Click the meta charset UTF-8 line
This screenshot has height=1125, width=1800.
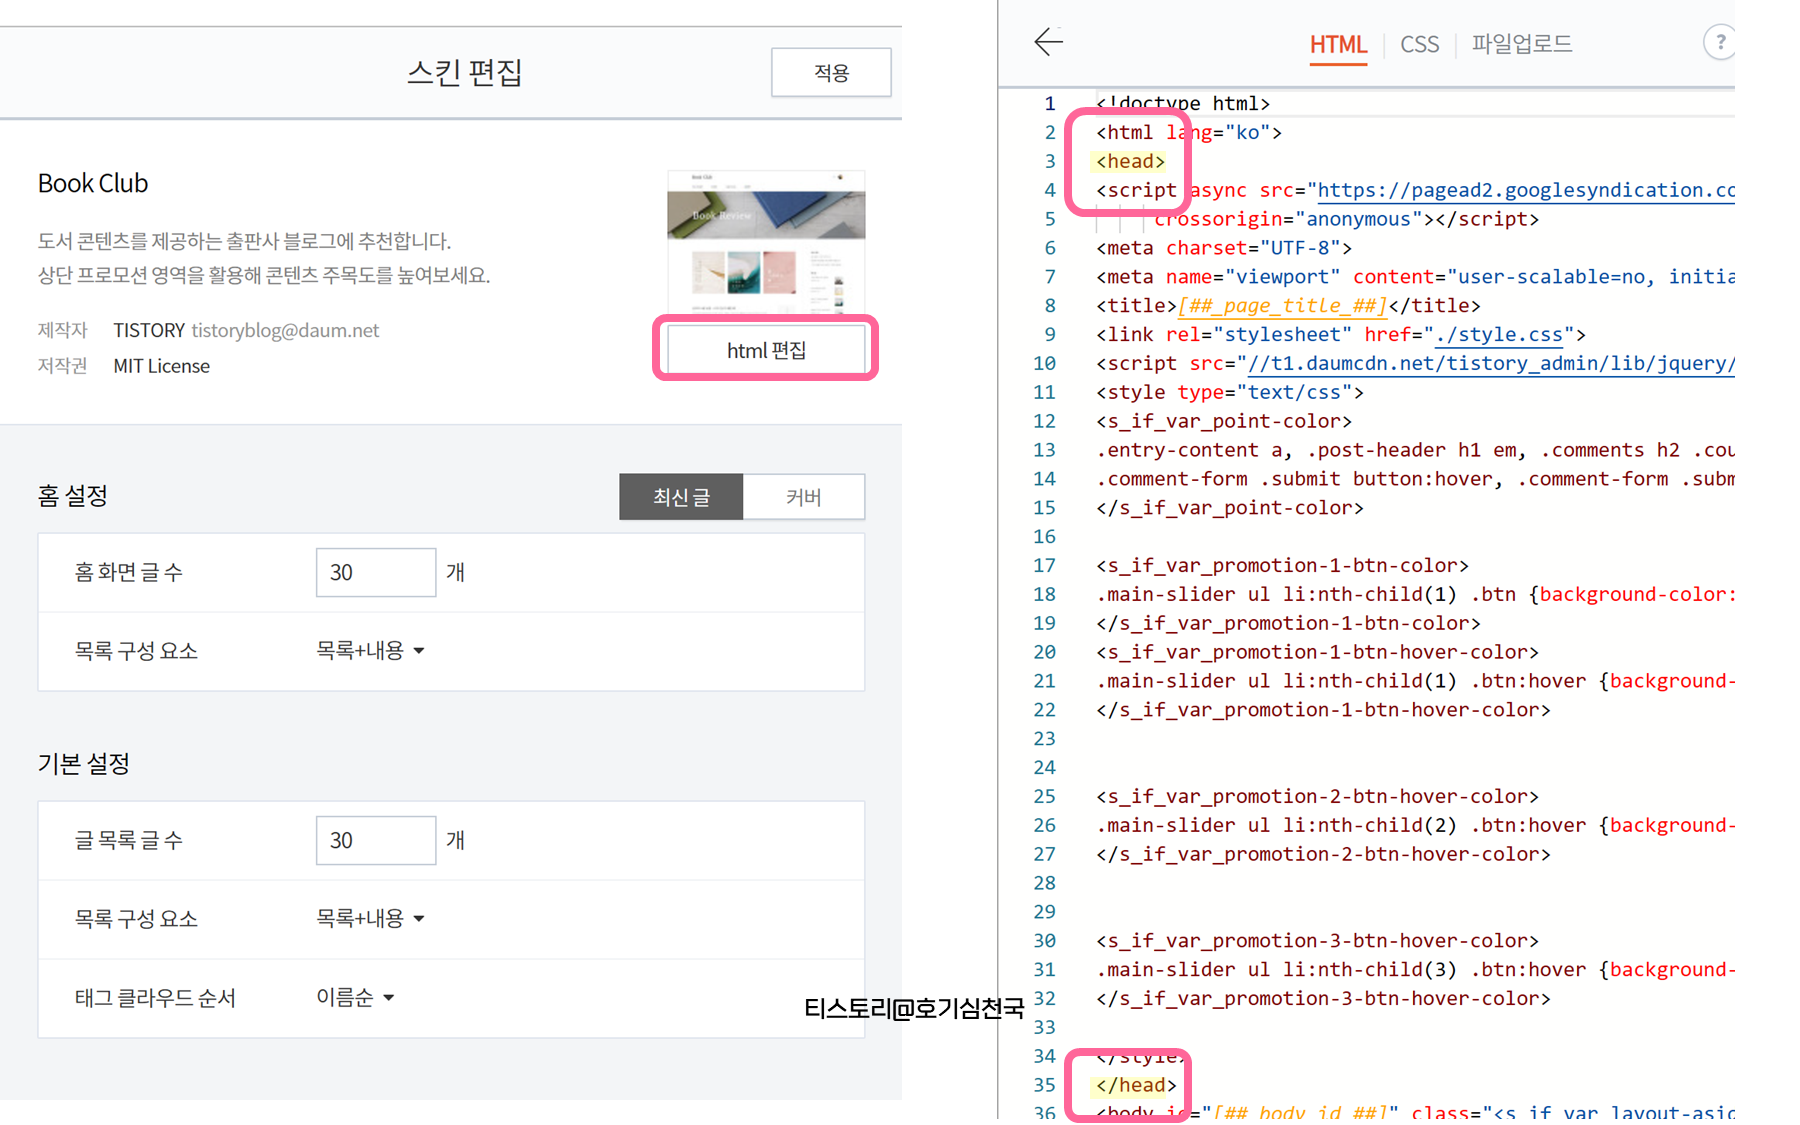click(1224, 248)
